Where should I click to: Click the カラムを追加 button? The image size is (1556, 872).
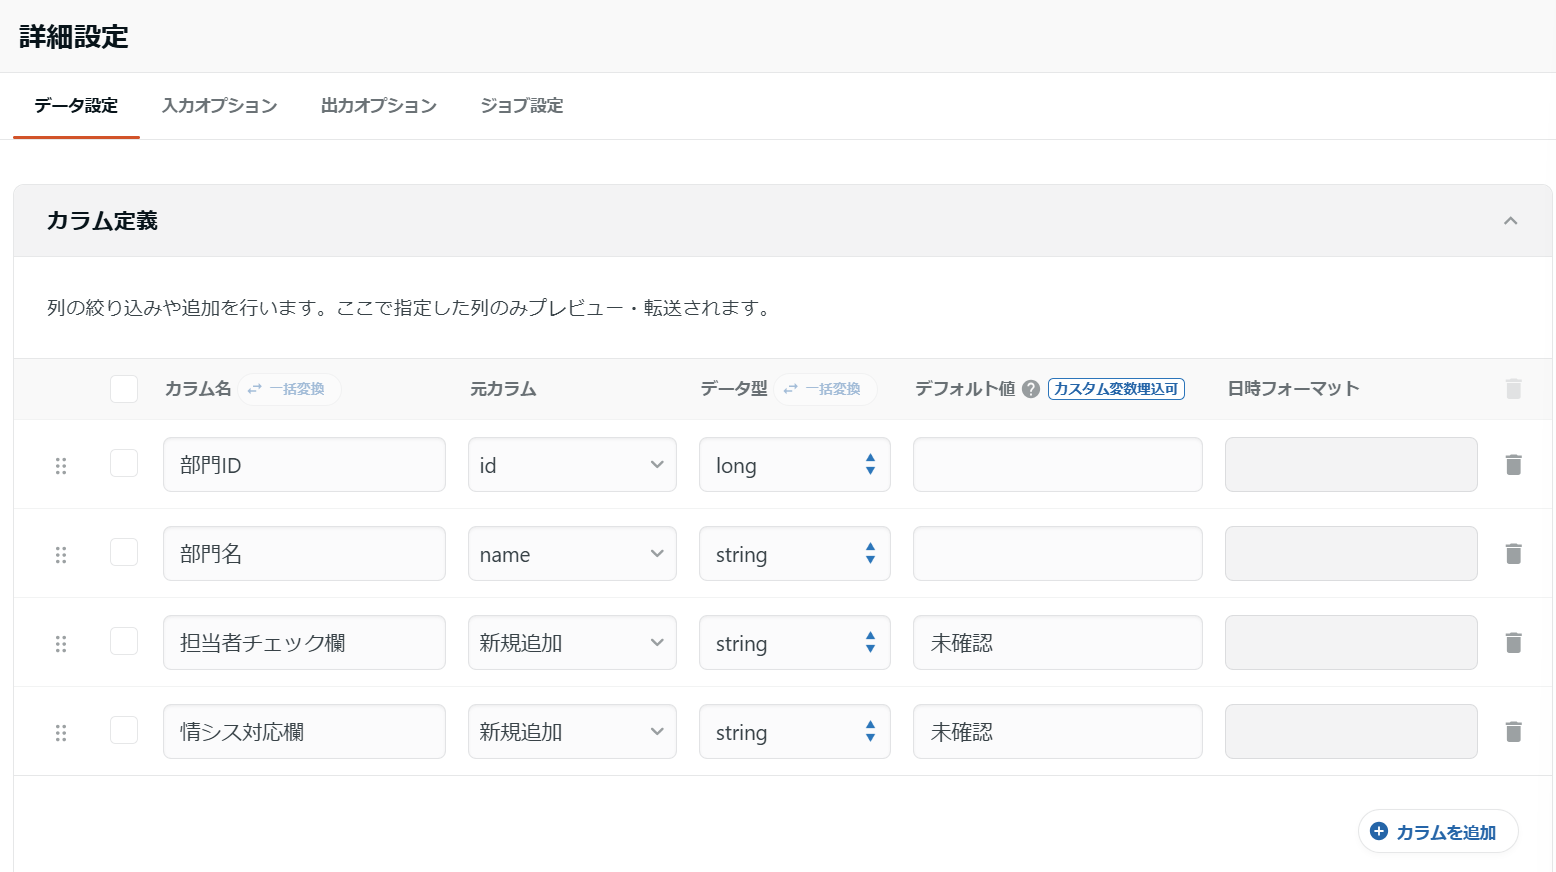pyautogui.click(x=1438, y=831)
